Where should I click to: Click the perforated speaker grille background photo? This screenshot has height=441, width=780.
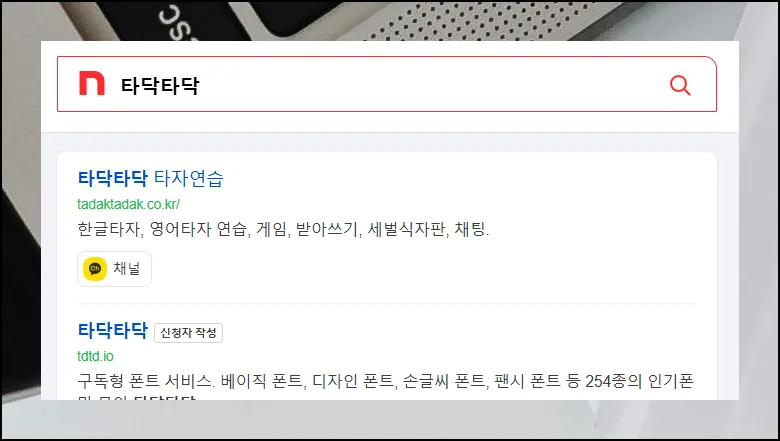click(483, 22)
